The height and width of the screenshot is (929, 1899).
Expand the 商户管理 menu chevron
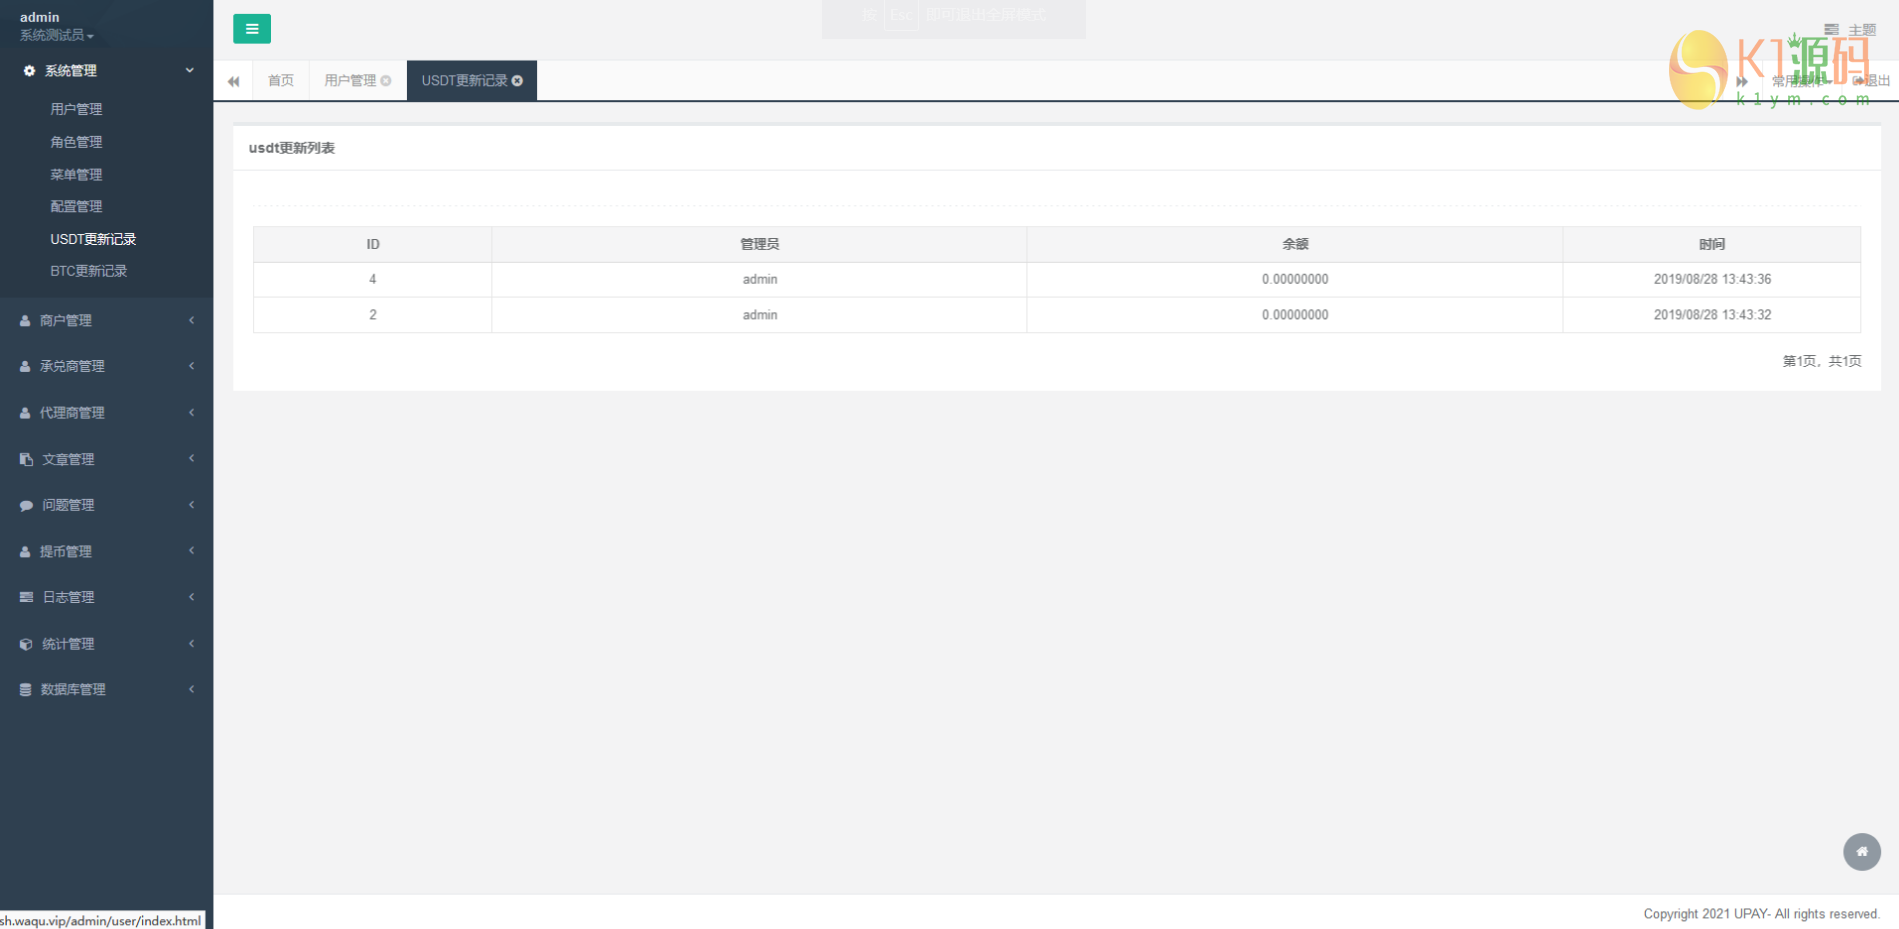pos(191,320)
